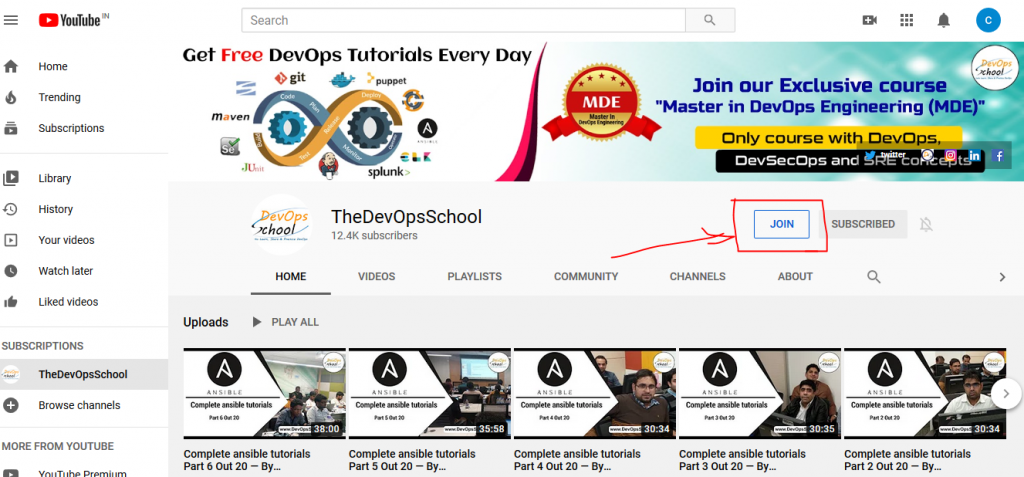Click the Play All triangle icon
1024x477 pixels.
(x=257, y=322)
